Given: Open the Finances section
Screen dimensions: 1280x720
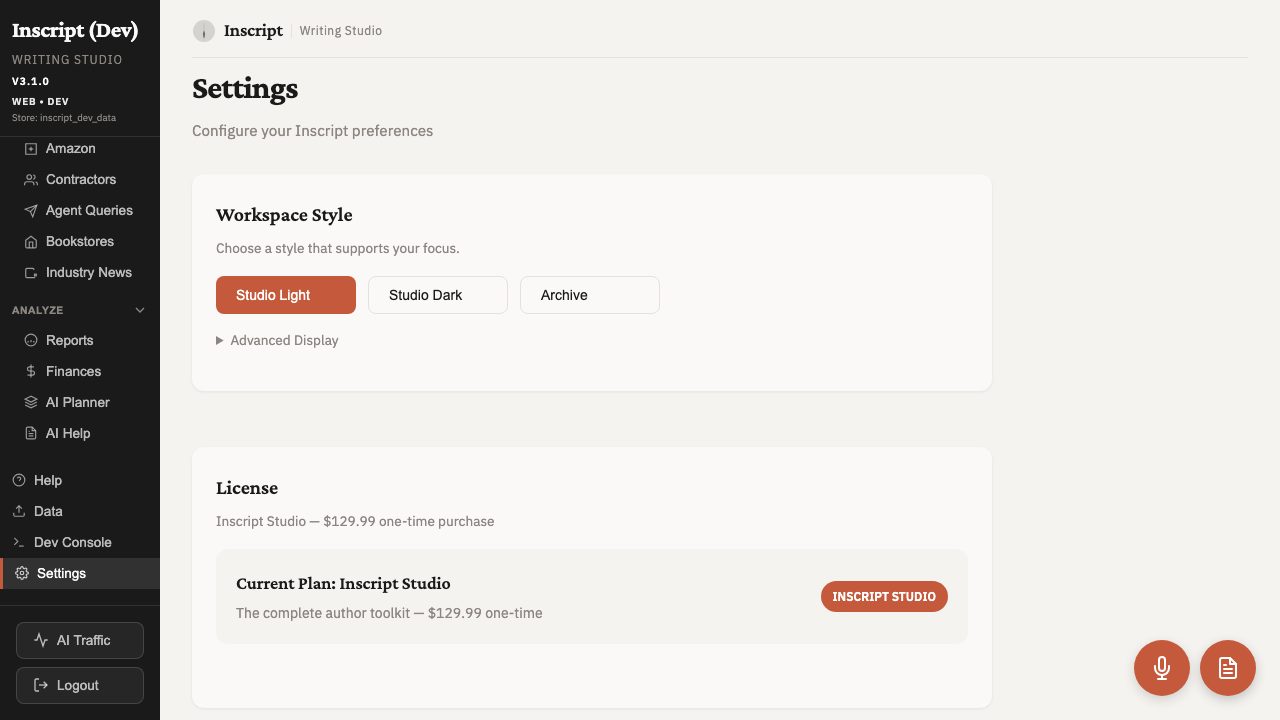Looking at the screenshot, I should tap(72, 371).
